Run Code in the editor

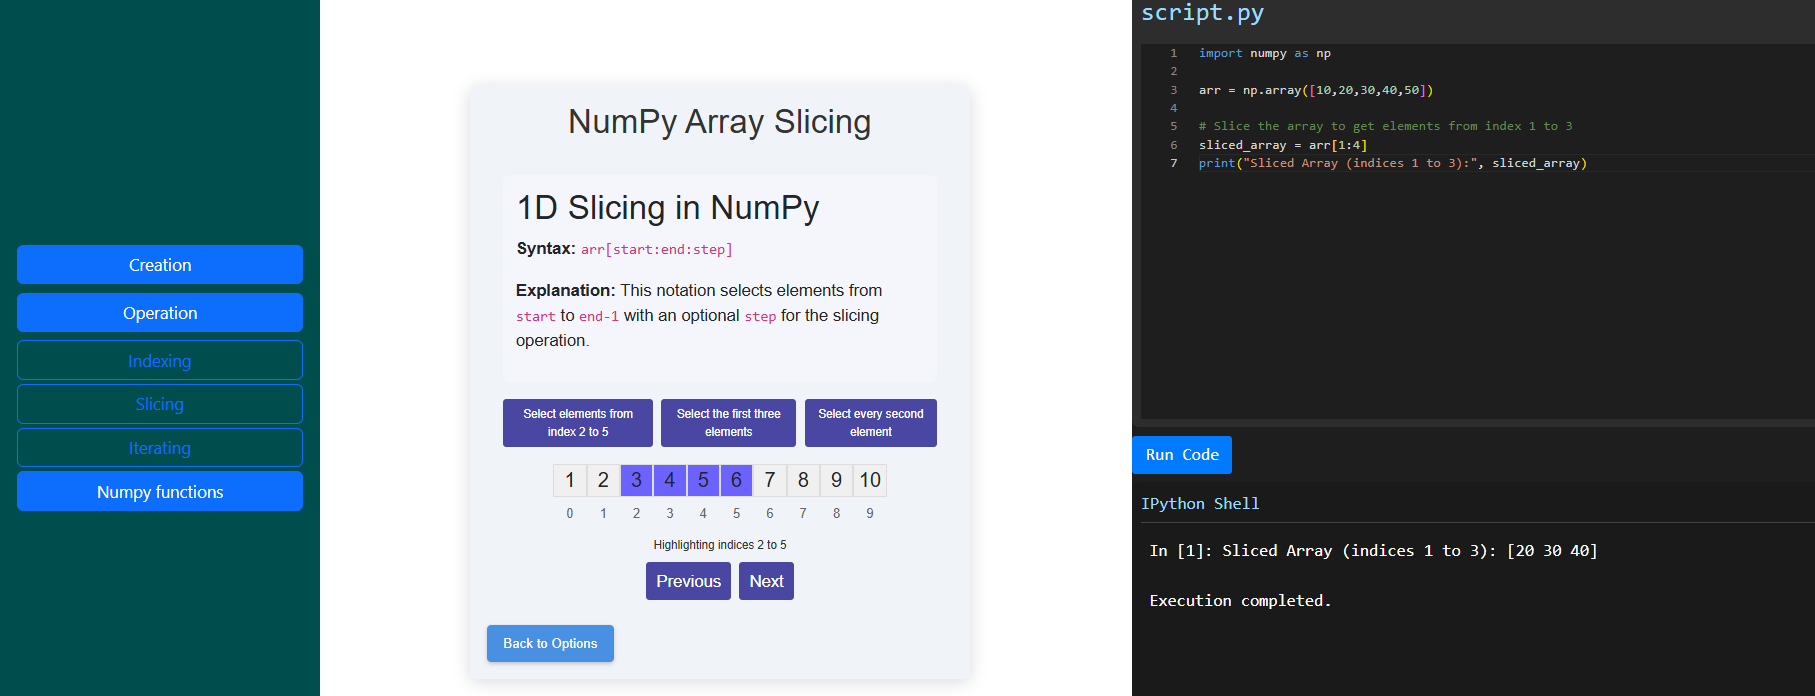(x=1182, y=455)
